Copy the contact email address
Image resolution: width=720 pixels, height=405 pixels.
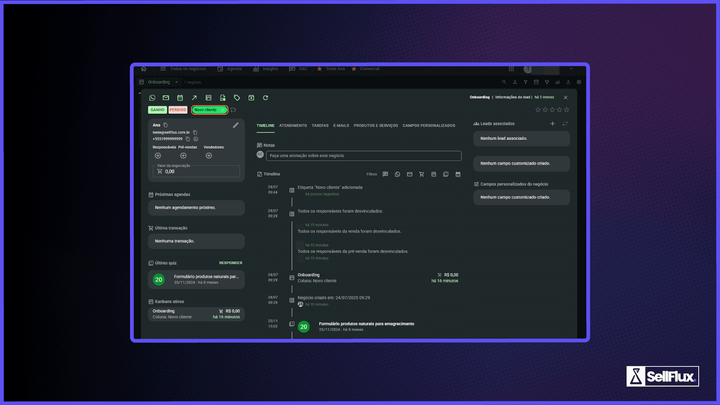pyautogui.click(x=195, y=132)
